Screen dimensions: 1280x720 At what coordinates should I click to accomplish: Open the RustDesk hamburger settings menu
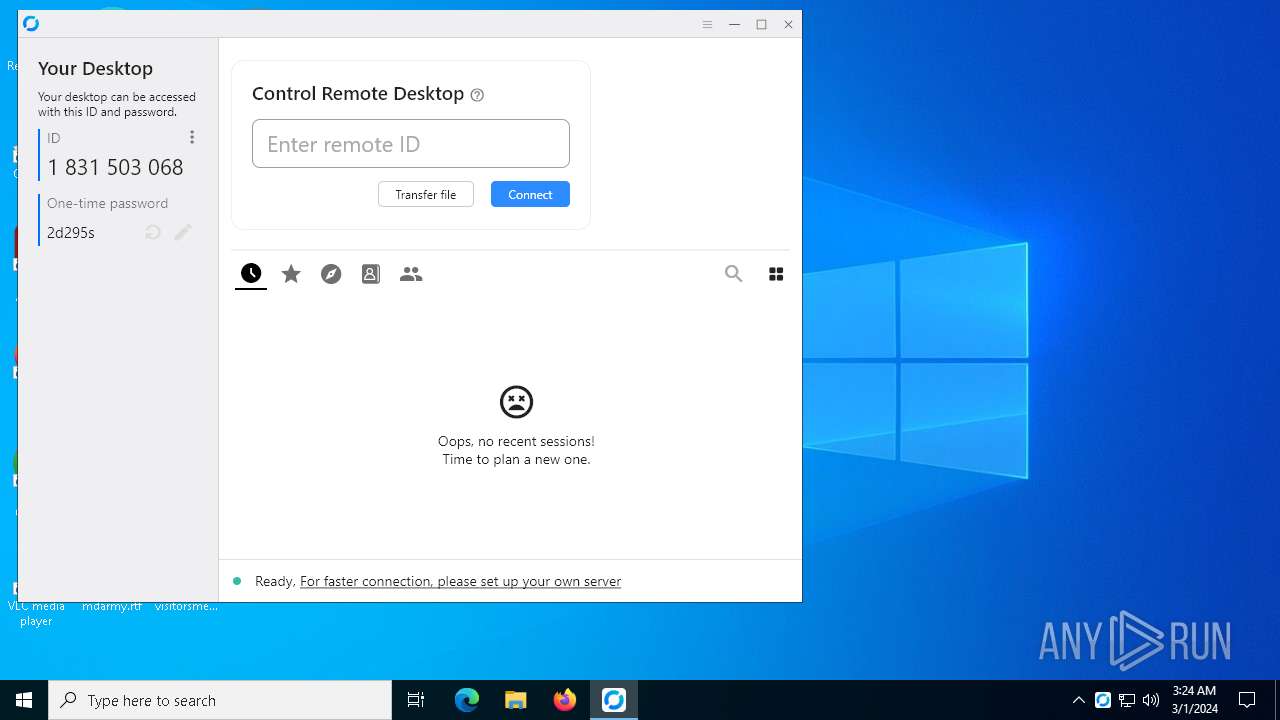707,25
